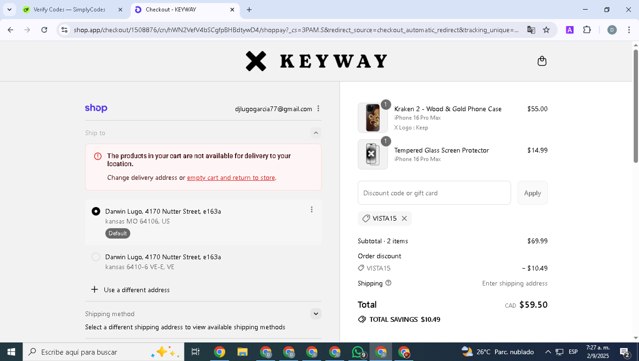The image size is (639, 361).
Task: Open the Windows Start menu
Action: tap(11, 352)
